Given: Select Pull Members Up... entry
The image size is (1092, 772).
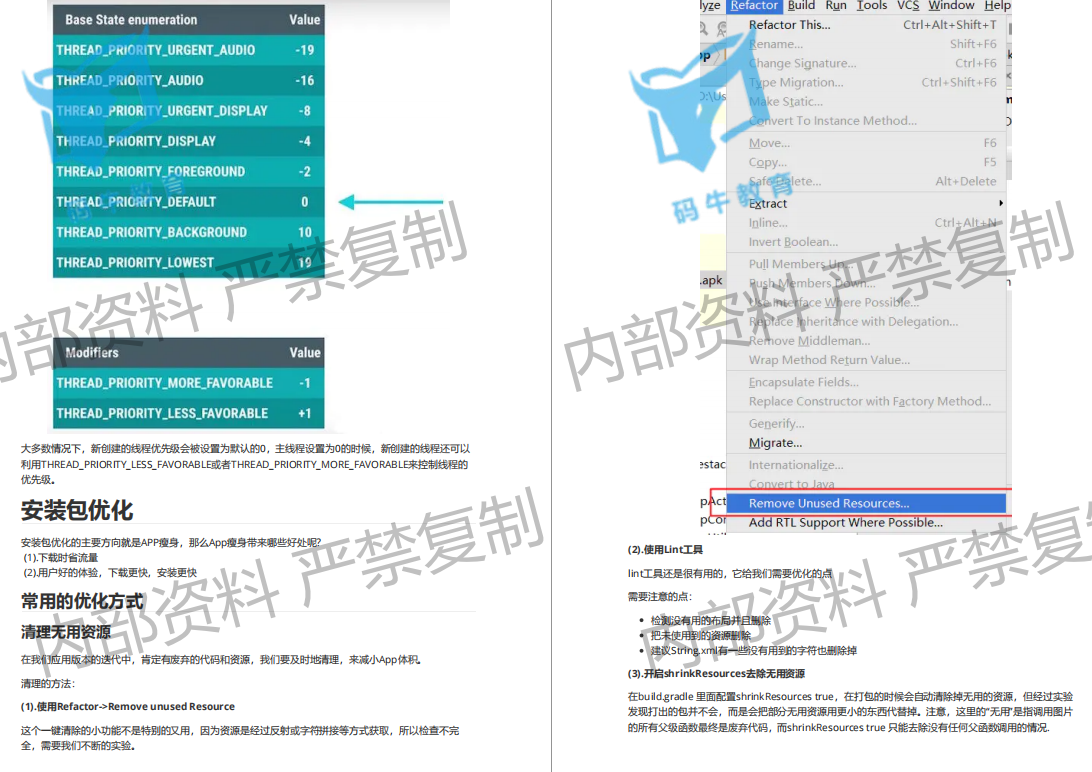Looking at the screenshot, I should (866, 264).
